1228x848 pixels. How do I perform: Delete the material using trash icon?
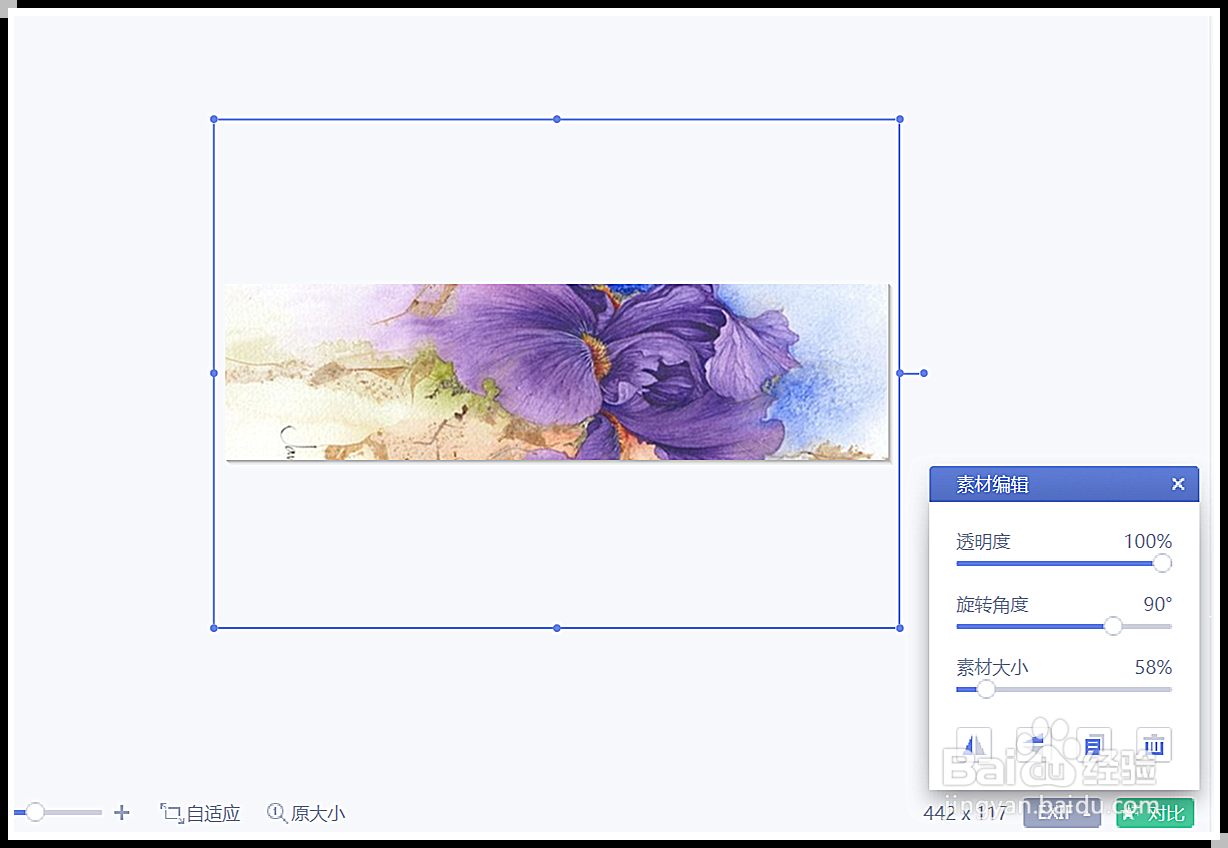[x=1153, y=745]
